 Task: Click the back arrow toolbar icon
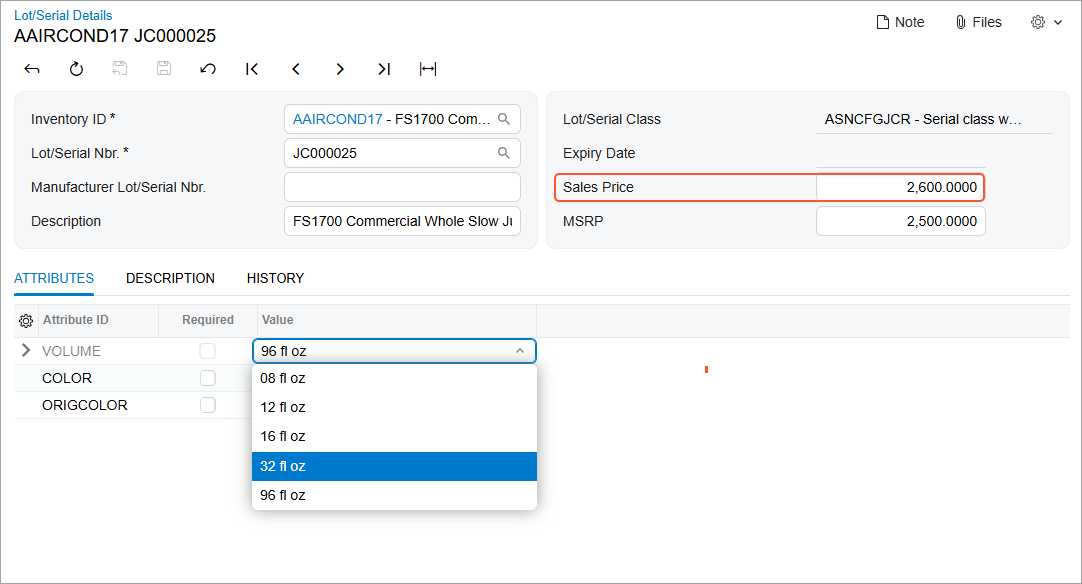tap(32, 69)
